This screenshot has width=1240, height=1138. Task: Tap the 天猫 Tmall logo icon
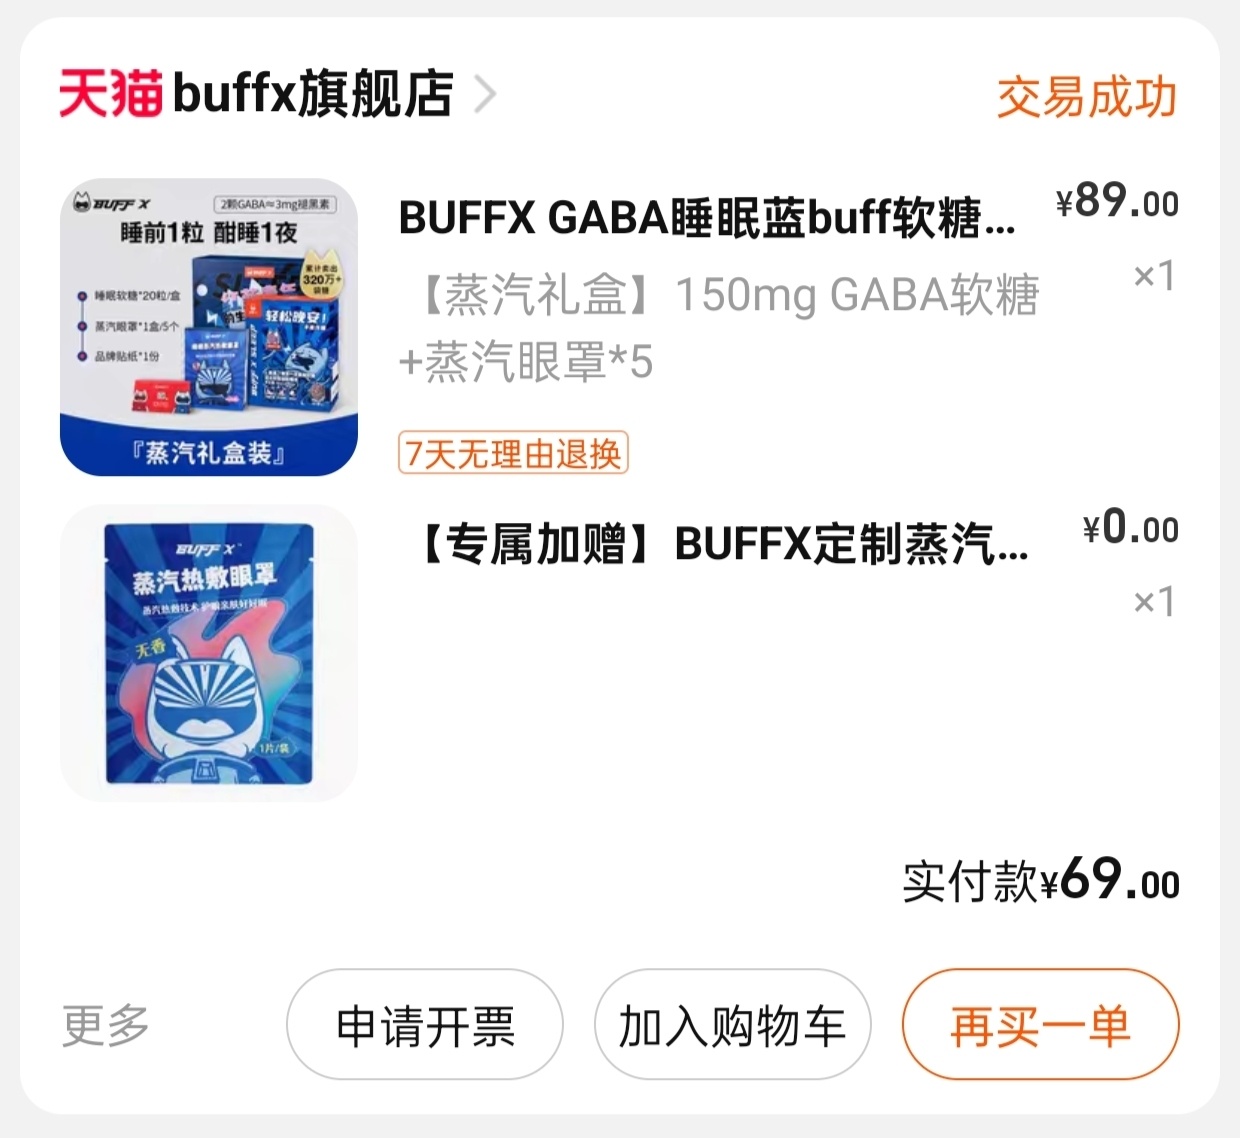pos(111,94)
